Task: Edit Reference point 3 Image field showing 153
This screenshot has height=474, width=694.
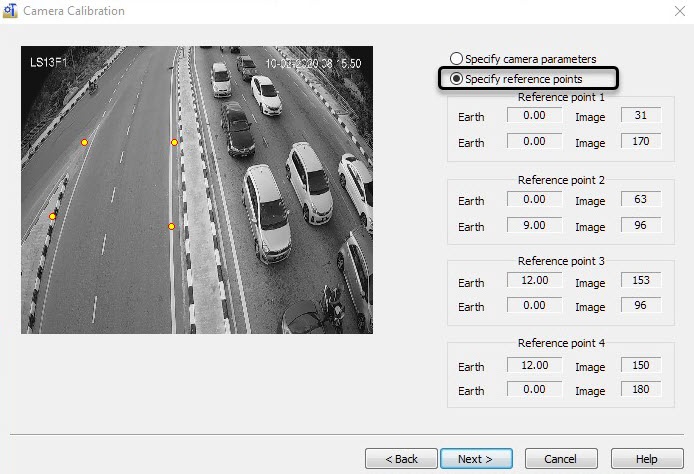Action: (x=641, y=280)
